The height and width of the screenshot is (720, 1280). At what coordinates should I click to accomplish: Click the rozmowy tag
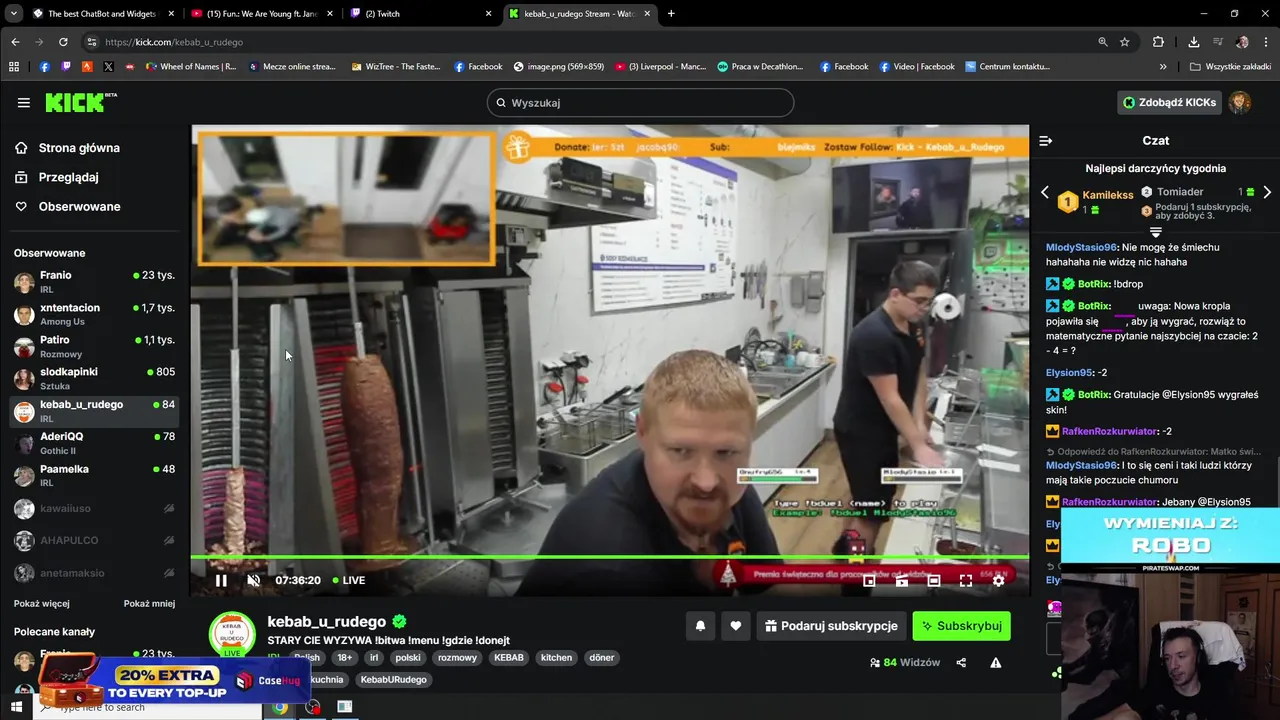click(457, 658)
